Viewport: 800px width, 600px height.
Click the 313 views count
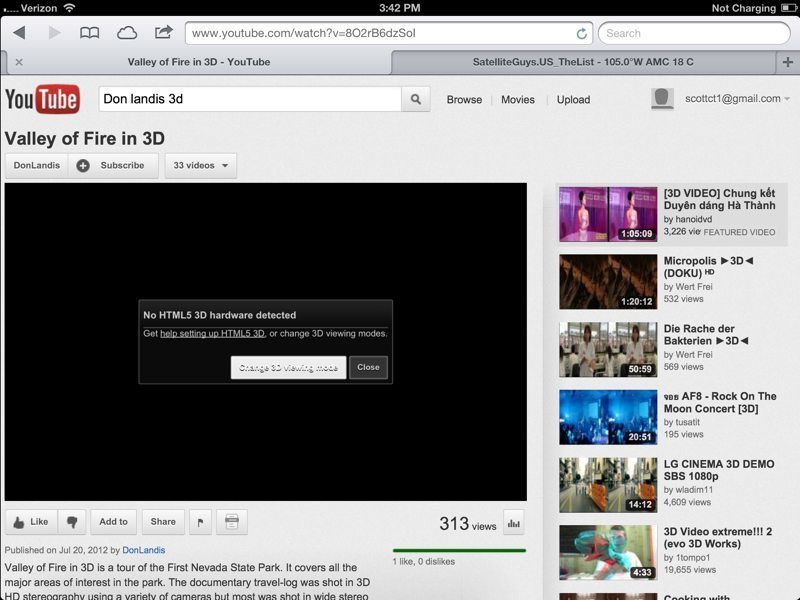(x=468, y=523)
